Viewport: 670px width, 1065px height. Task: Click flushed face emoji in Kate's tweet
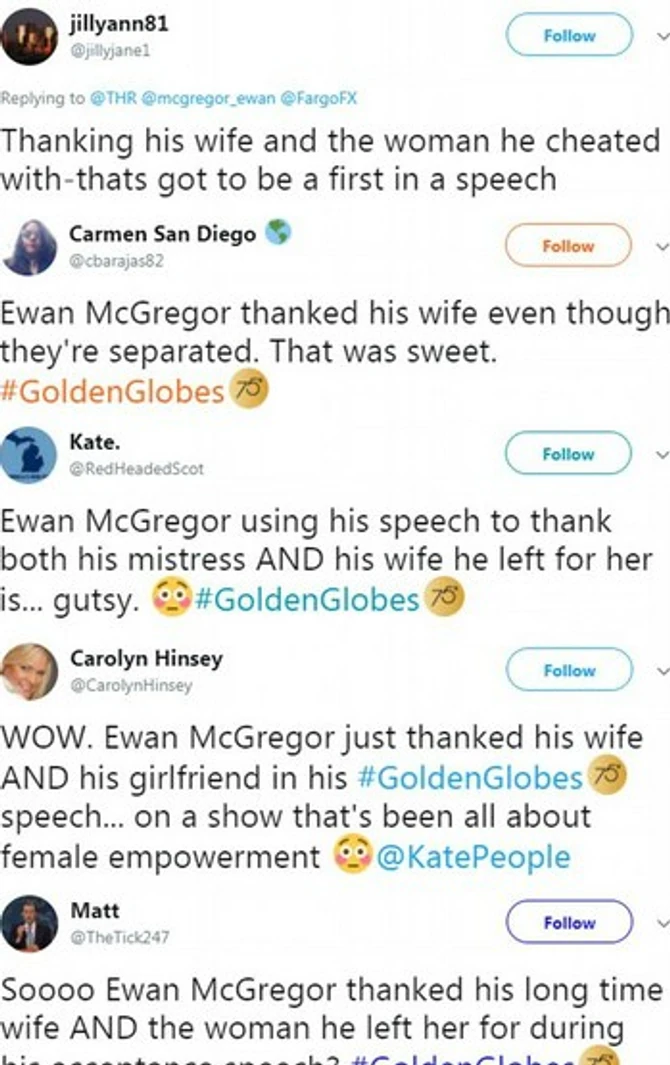click(171, 597)
